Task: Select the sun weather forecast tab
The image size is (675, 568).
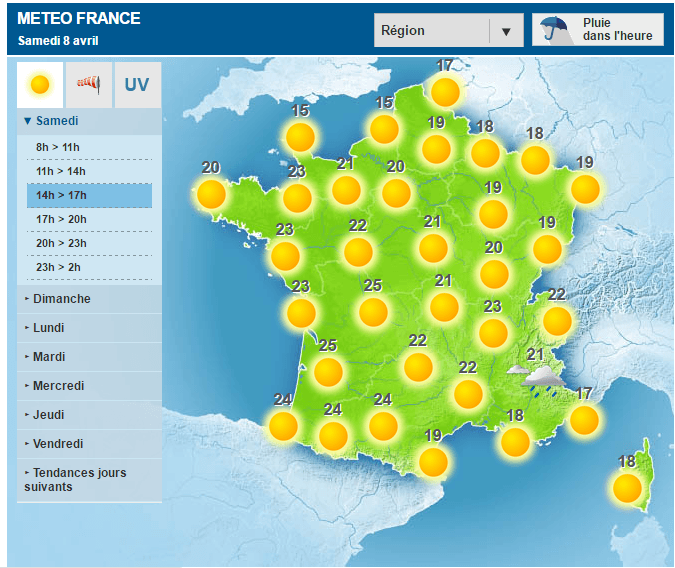Action: coord(40,85)
